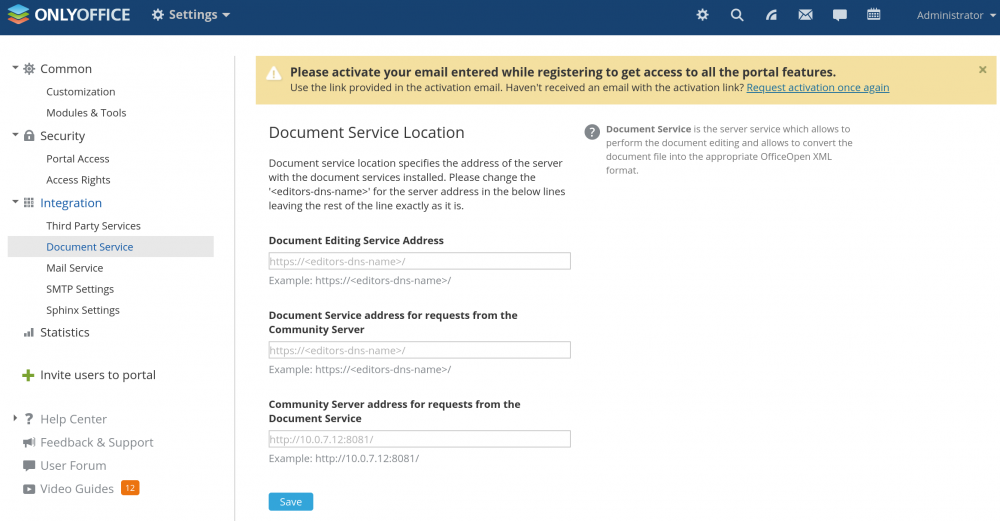Viewport: 1000px width, 521px height.
Task: Focus Document Service address for Community Server field
Action: pos(420,350)
